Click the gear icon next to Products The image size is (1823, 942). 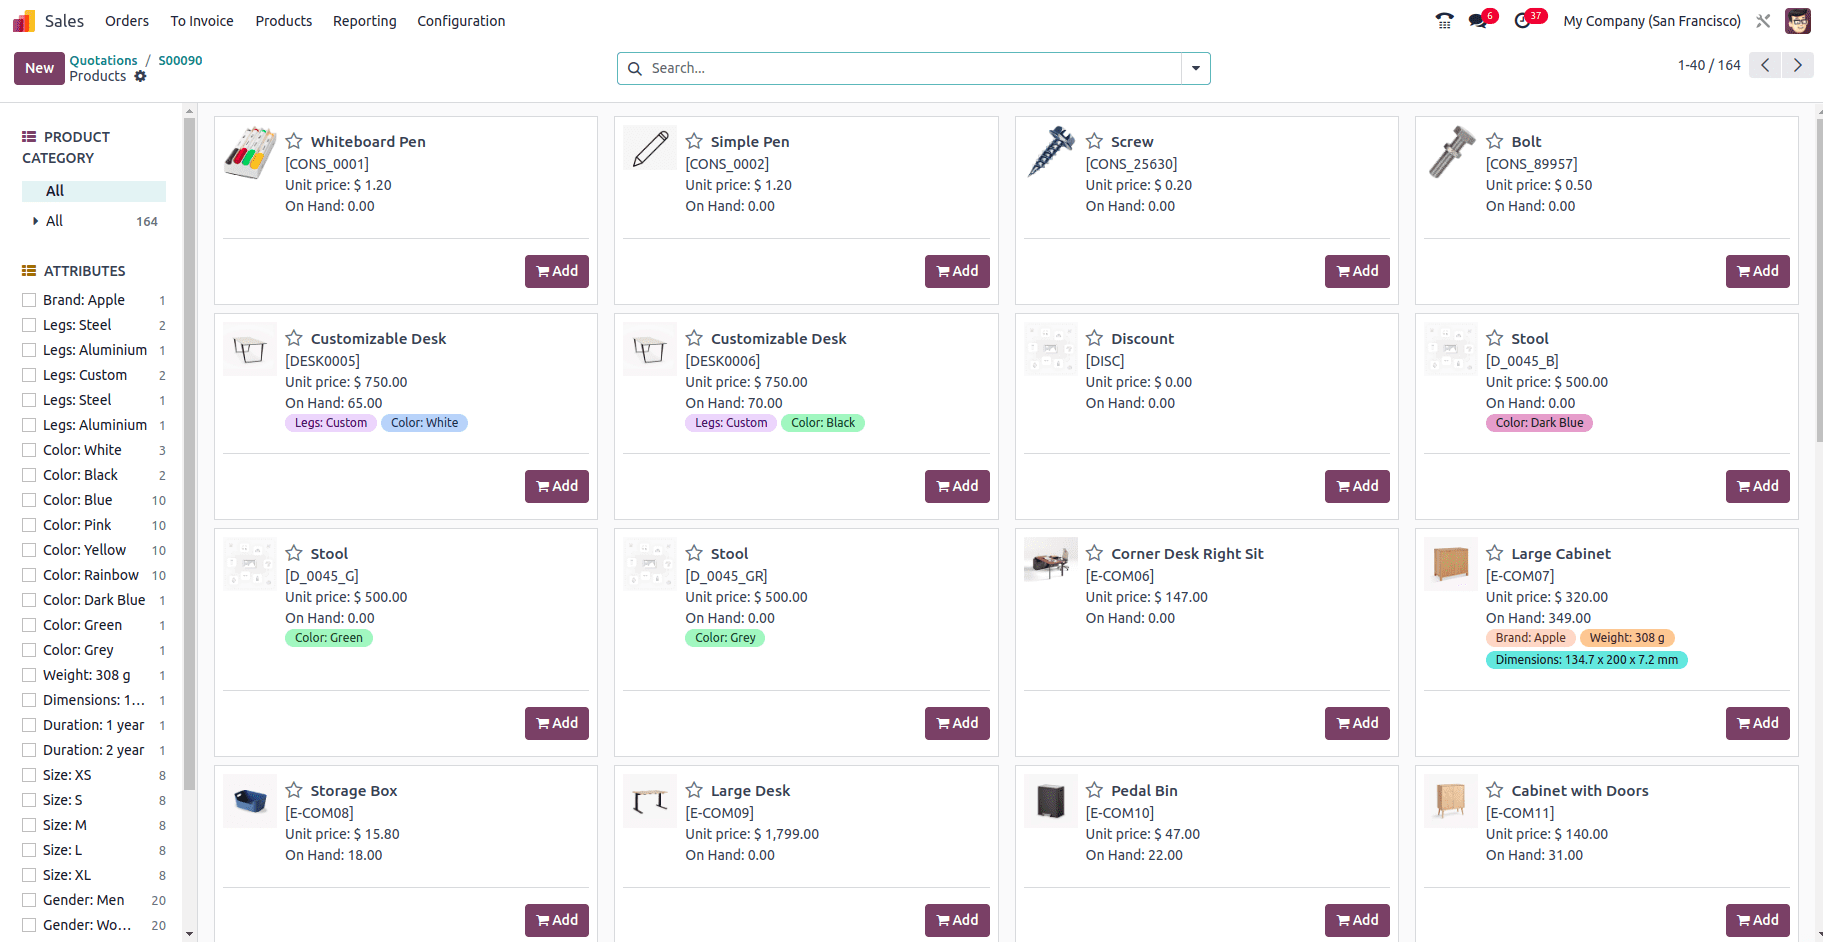[x=140, y=76]
